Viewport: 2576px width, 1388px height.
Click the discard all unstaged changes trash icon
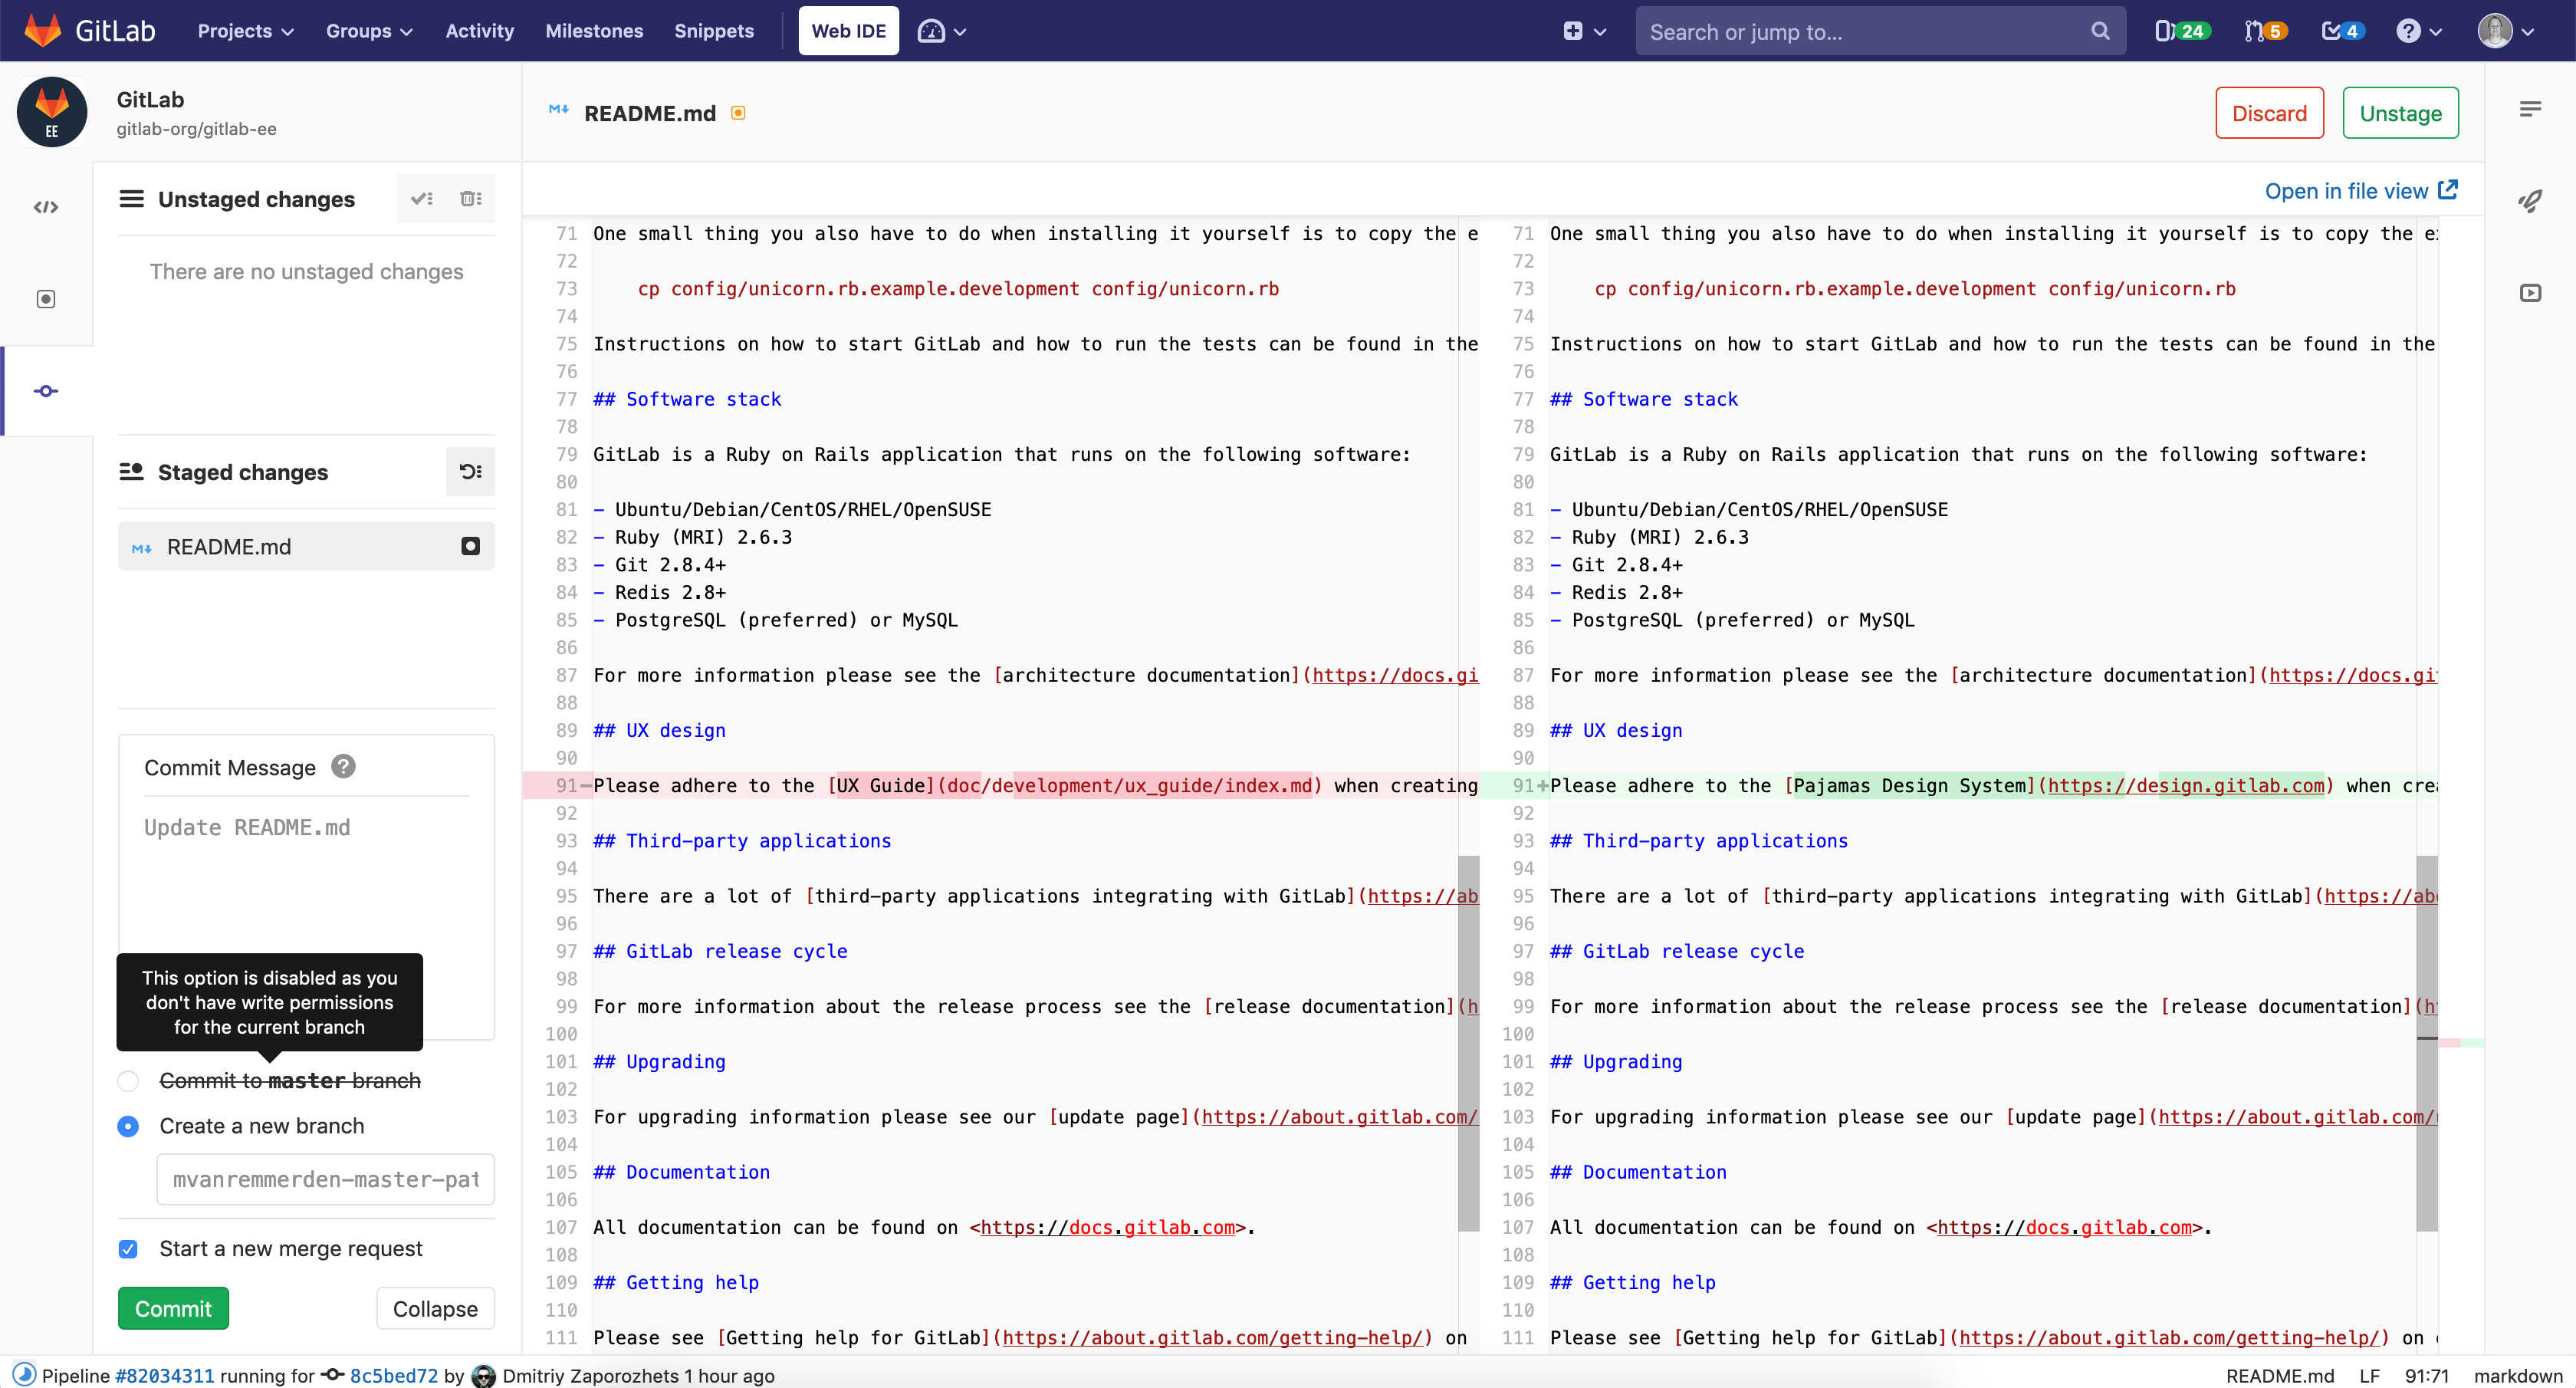coord(470,198)
